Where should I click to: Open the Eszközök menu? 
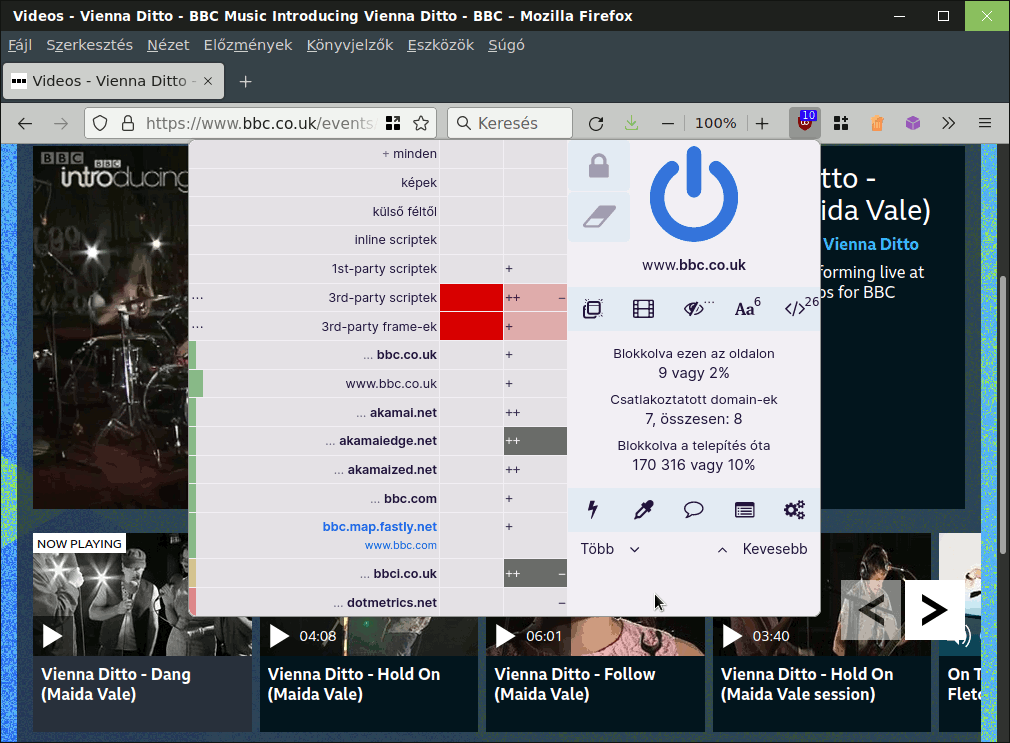[441, 45]
